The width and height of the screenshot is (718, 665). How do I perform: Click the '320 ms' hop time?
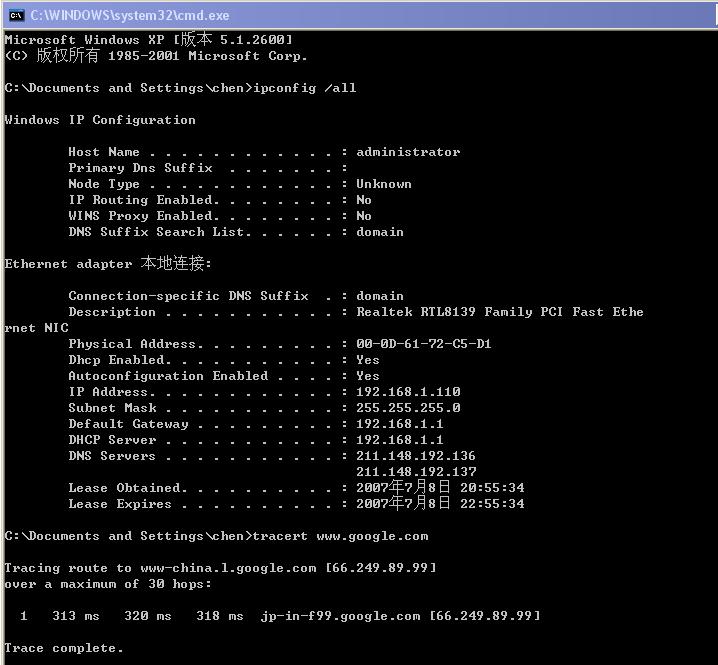[x=147, y=616]
